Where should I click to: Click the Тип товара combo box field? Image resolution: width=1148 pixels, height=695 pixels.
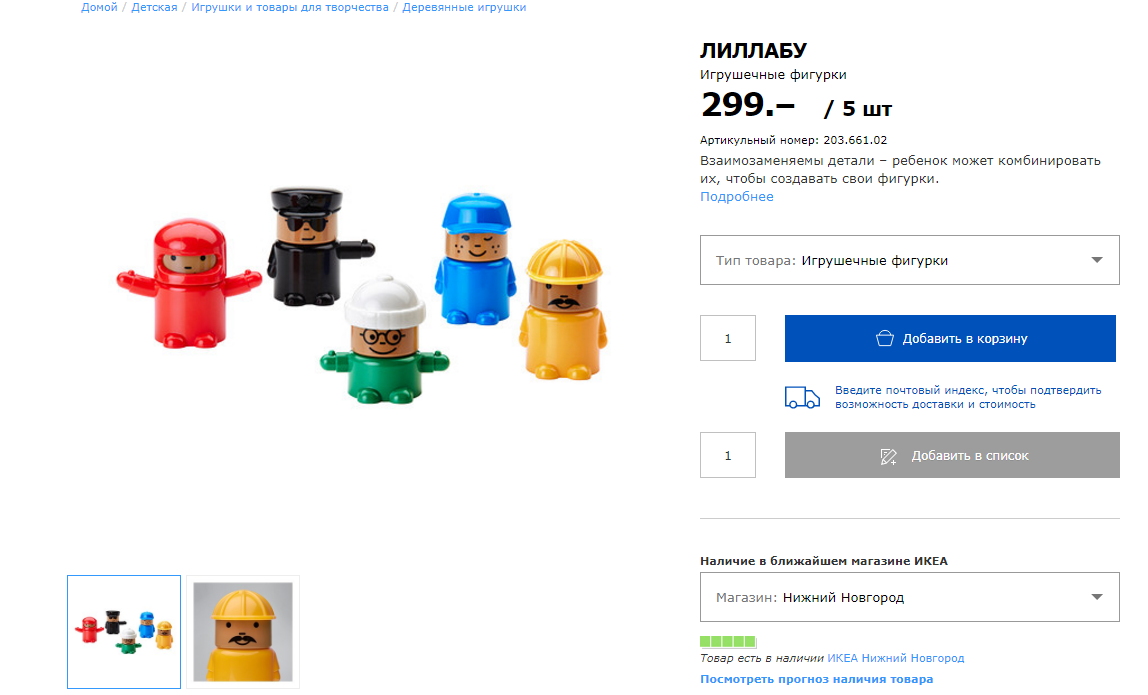point(909,260)
